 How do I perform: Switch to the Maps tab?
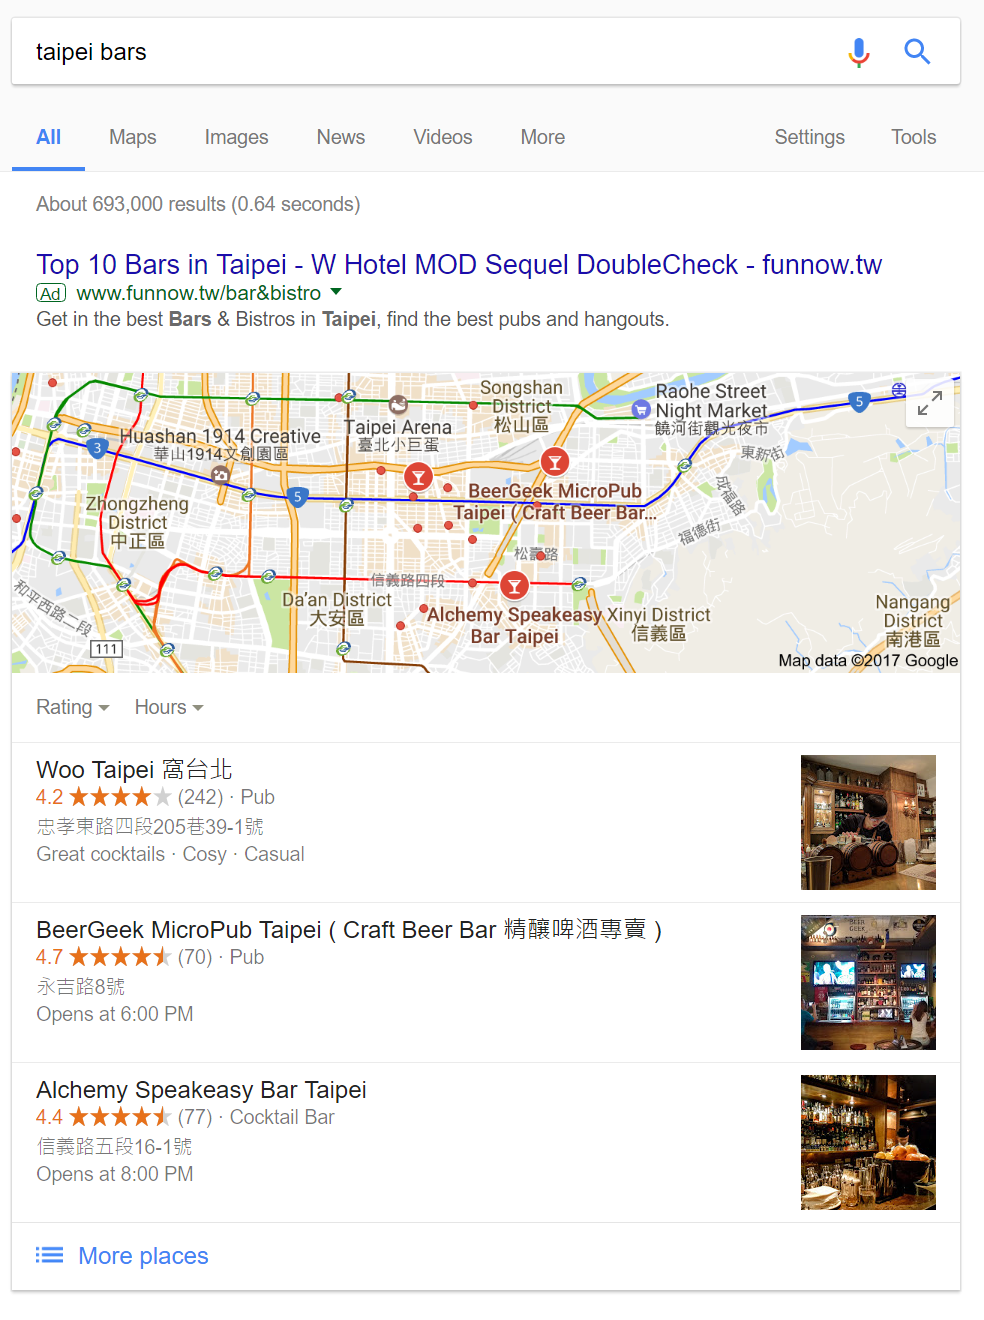pos(133,137)
